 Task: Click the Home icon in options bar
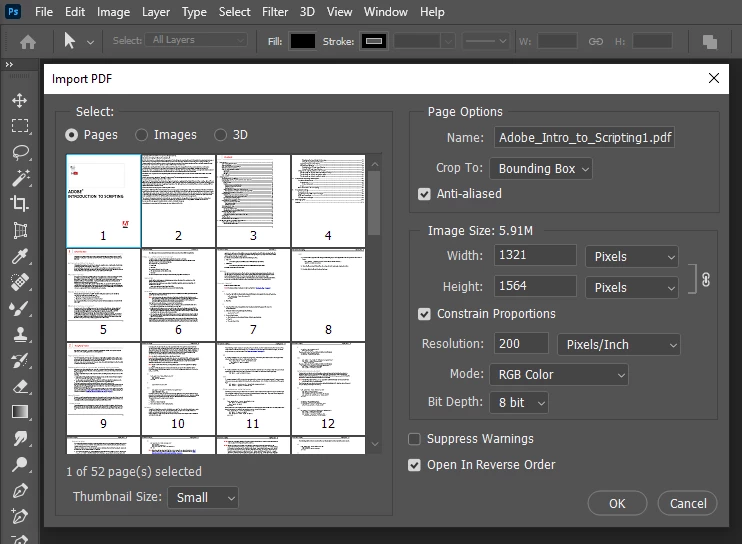tap(28, 42)
